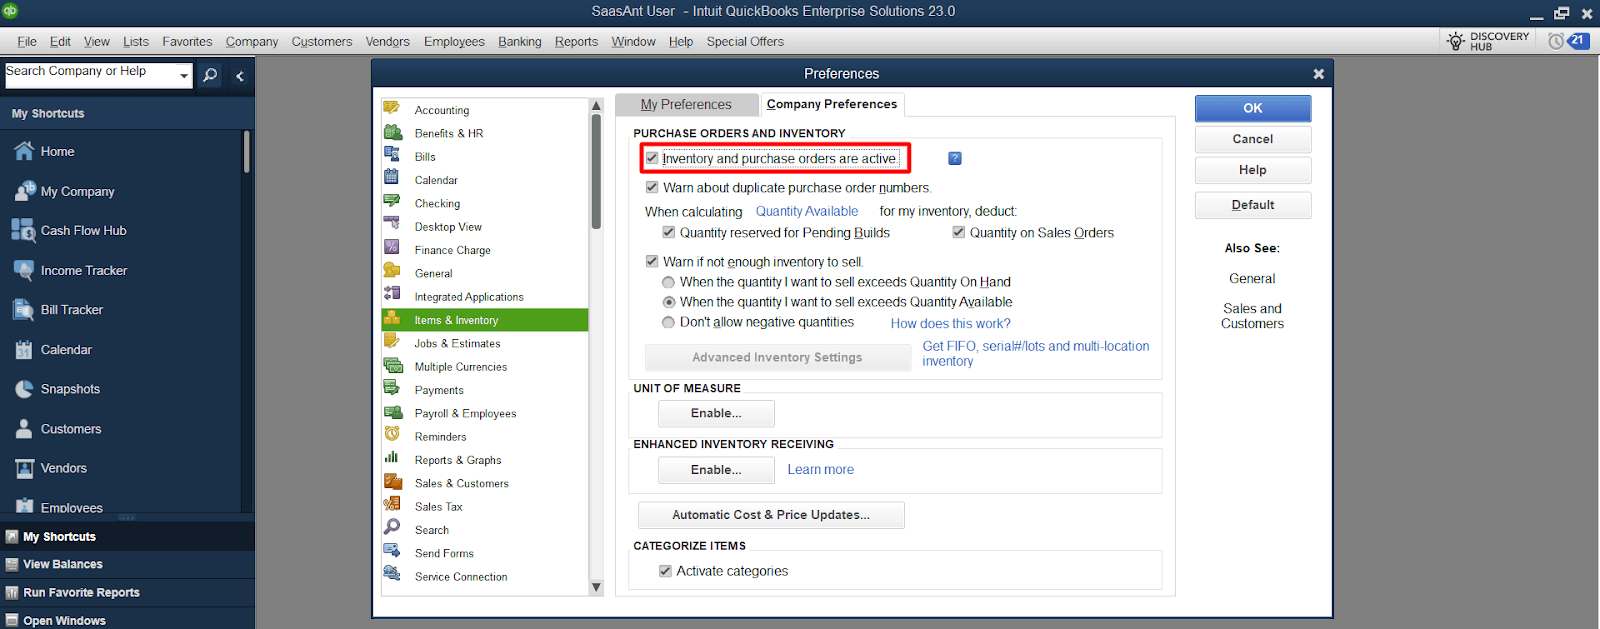Image resolution: width=1600 pixels, height=629 pixels.
Task: Click the category list scroll-down arrow
Action: 597,587
